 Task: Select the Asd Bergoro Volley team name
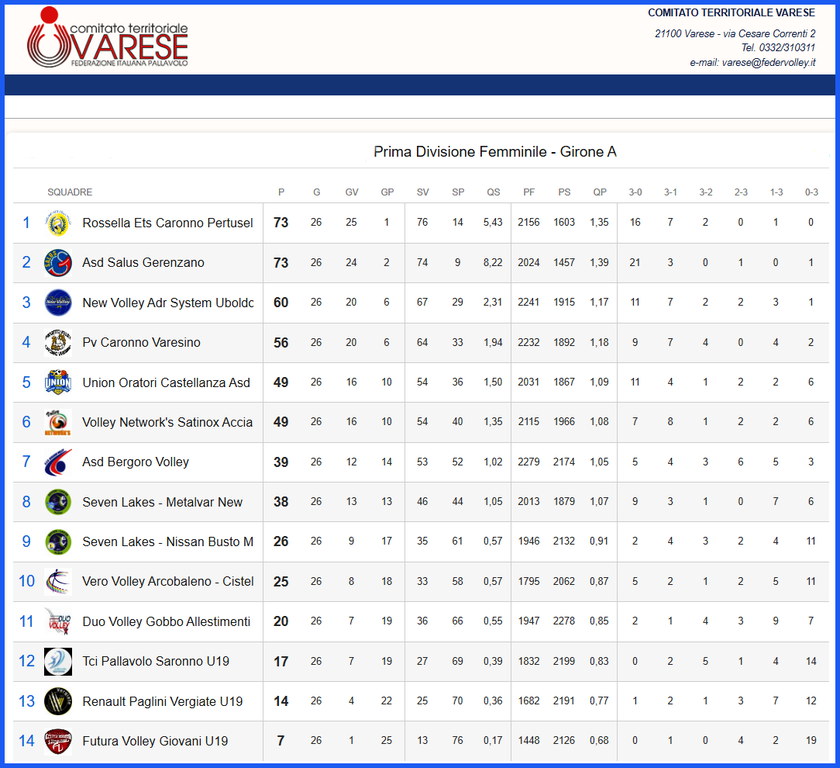pos(136,462)
